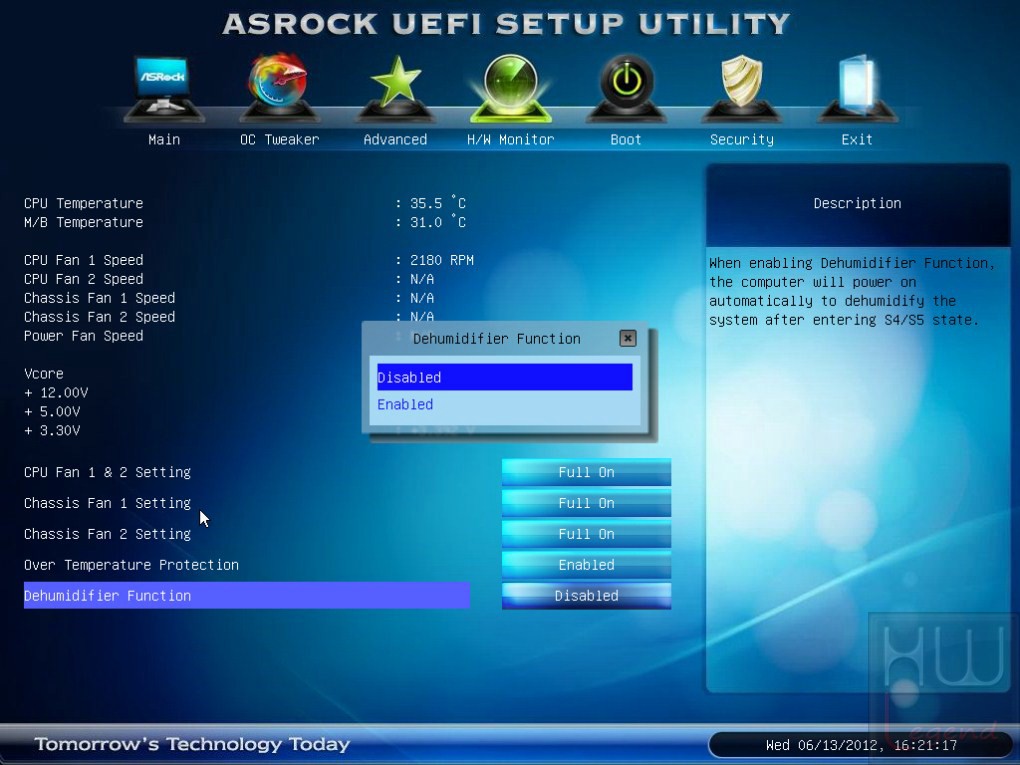Switch to the Boot tab label
1020x765 pixels.
point(626,139)
